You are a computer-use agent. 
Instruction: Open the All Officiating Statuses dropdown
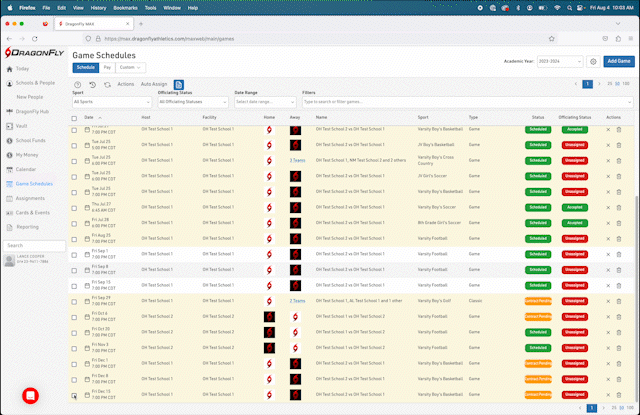tap(192, 101)
